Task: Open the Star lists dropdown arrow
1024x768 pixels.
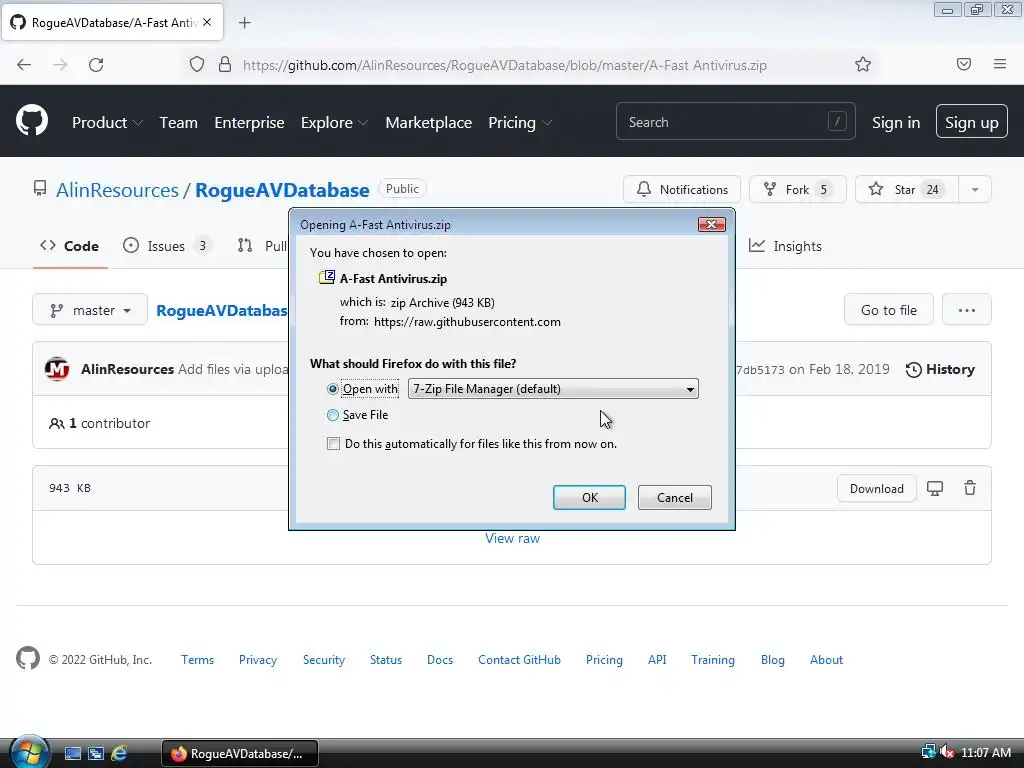Action: coord(975,189)
